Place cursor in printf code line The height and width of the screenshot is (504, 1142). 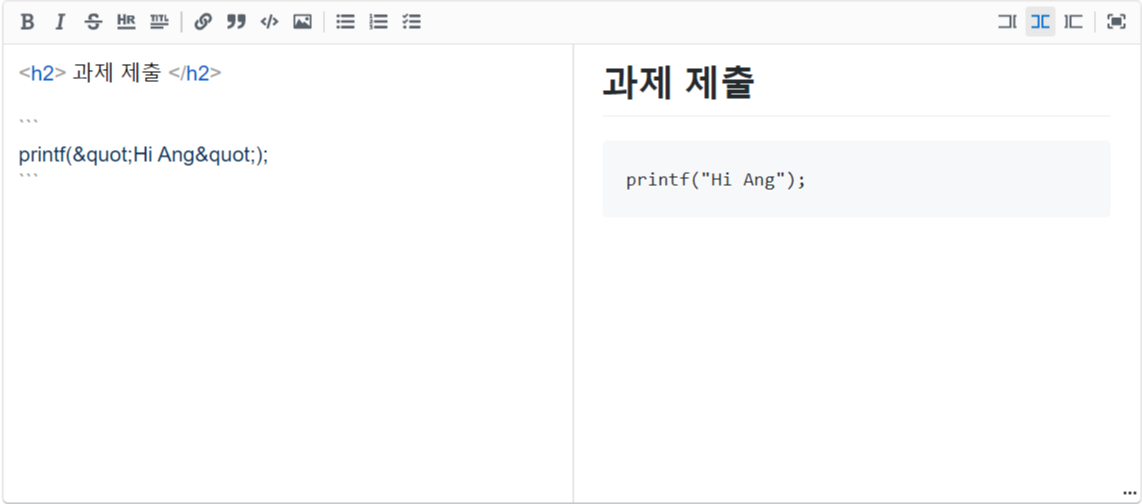(x=143, y=155)
